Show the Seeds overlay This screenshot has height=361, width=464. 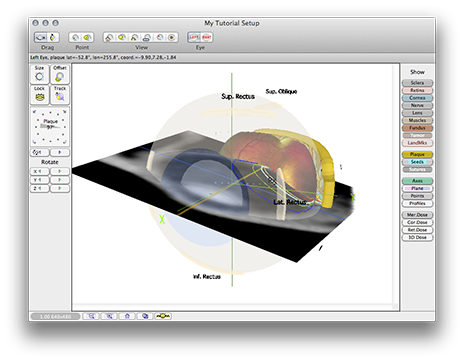417,162
